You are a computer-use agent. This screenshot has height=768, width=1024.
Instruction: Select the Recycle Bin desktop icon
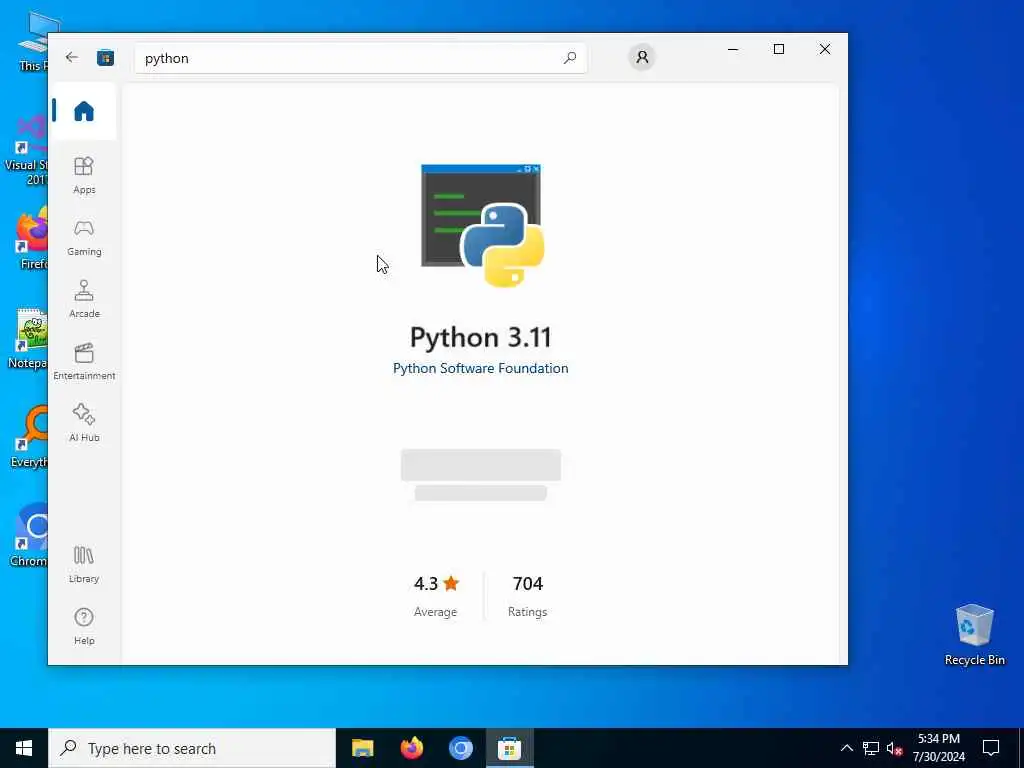point(974,635)
